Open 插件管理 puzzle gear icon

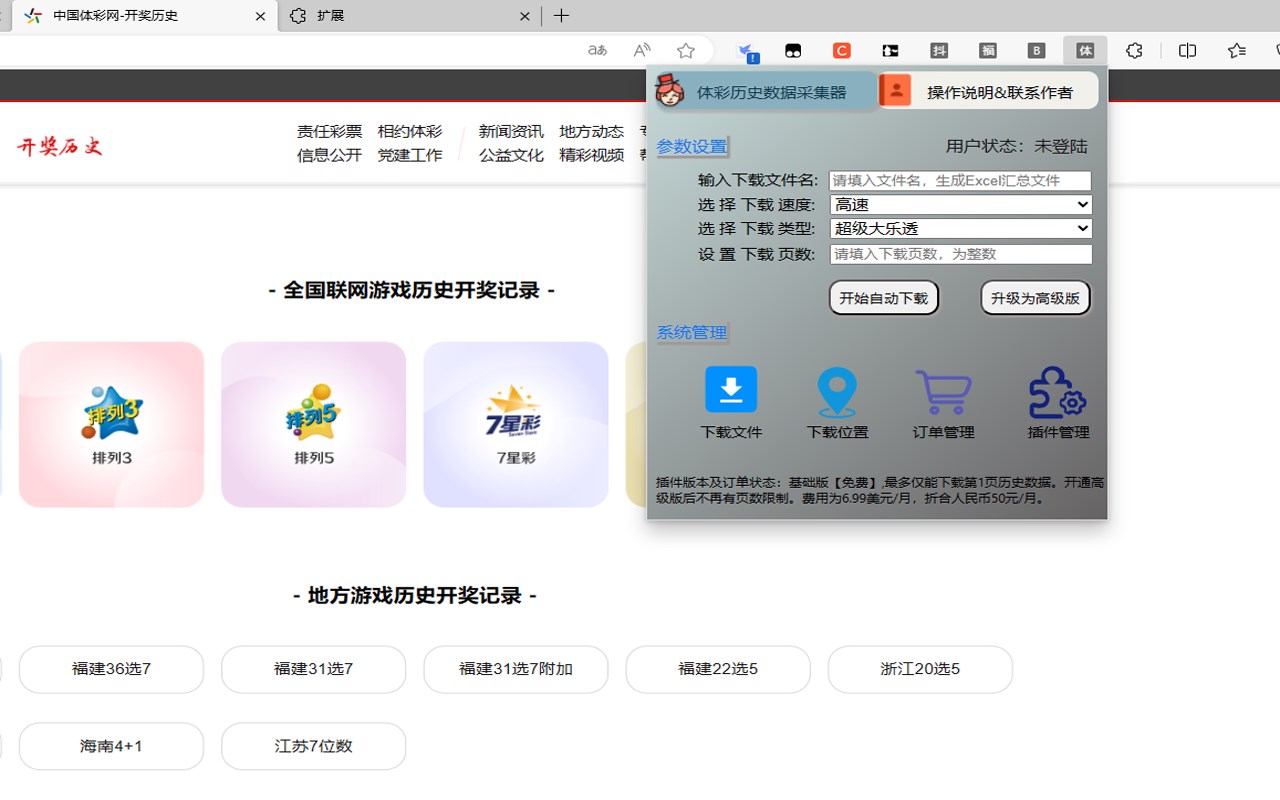click(1057, 392)
